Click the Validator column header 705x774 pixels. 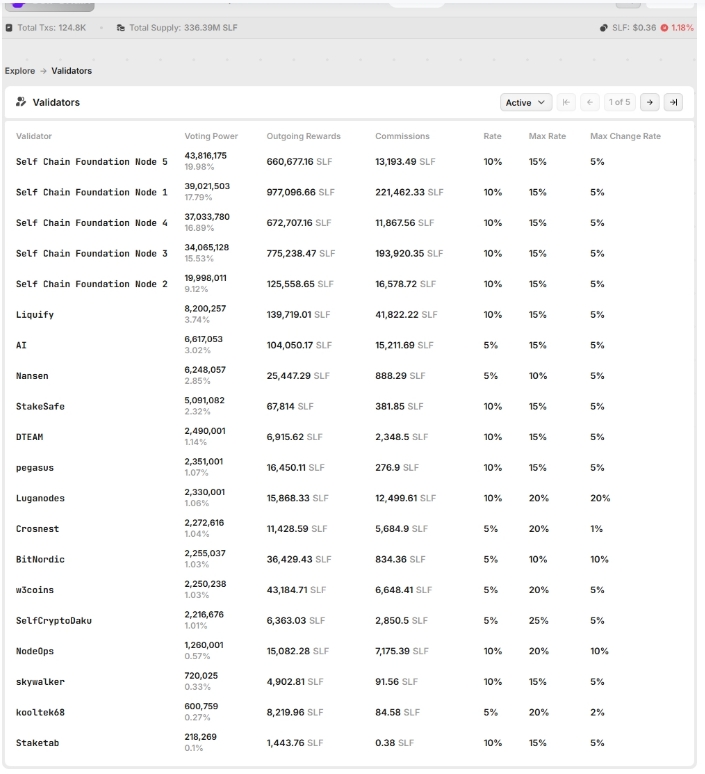(x=34, y=136)
